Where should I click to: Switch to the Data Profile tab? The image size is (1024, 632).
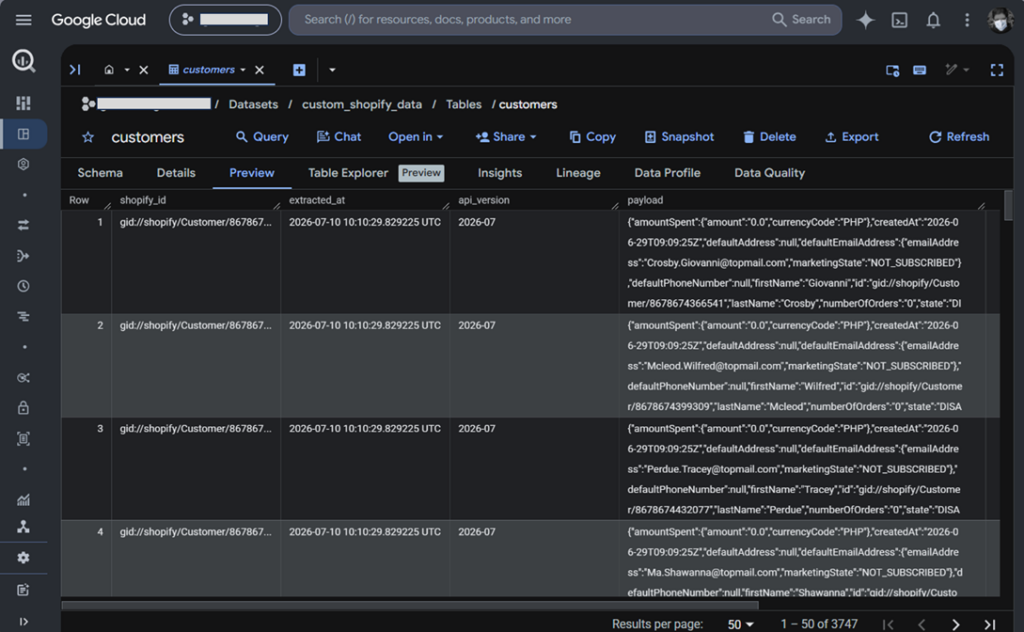pos(667,173)
